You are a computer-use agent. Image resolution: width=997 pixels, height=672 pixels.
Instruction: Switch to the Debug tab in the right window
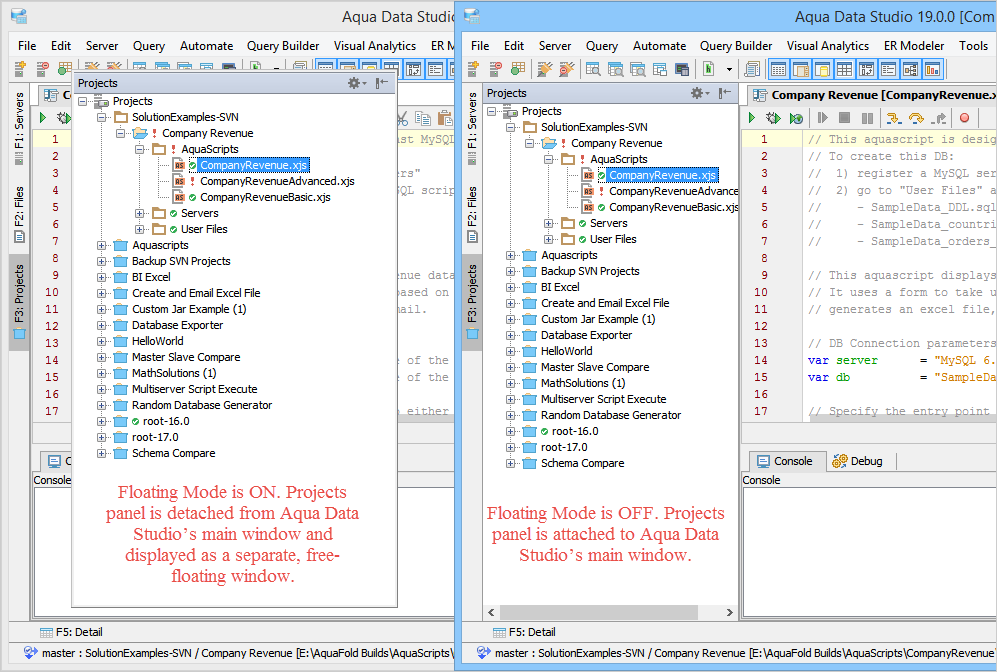tap(858, 461)
